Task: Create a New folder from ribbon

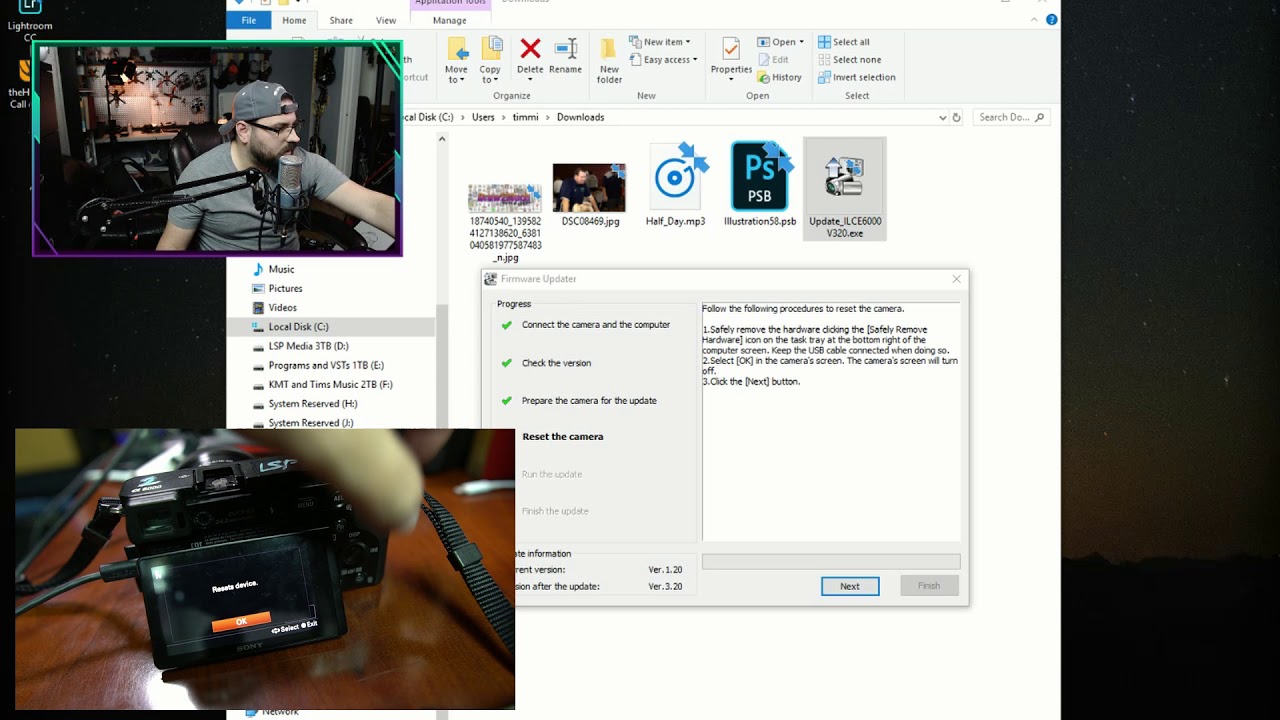Action: pyautogui.click(x=609, y=60)
